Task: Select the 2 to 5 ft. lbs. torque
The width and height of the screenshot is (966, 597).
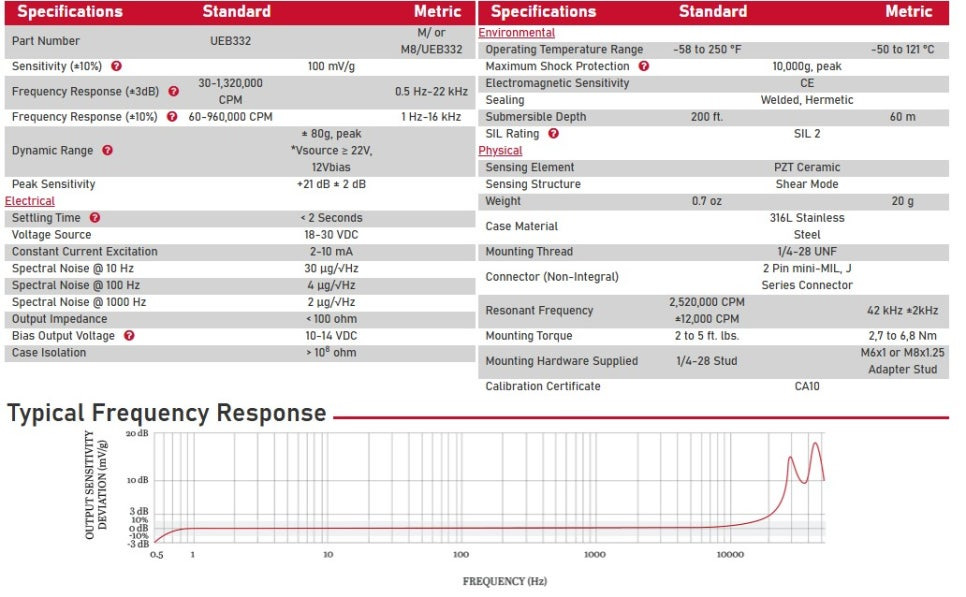Action: [x=707, y=336]
